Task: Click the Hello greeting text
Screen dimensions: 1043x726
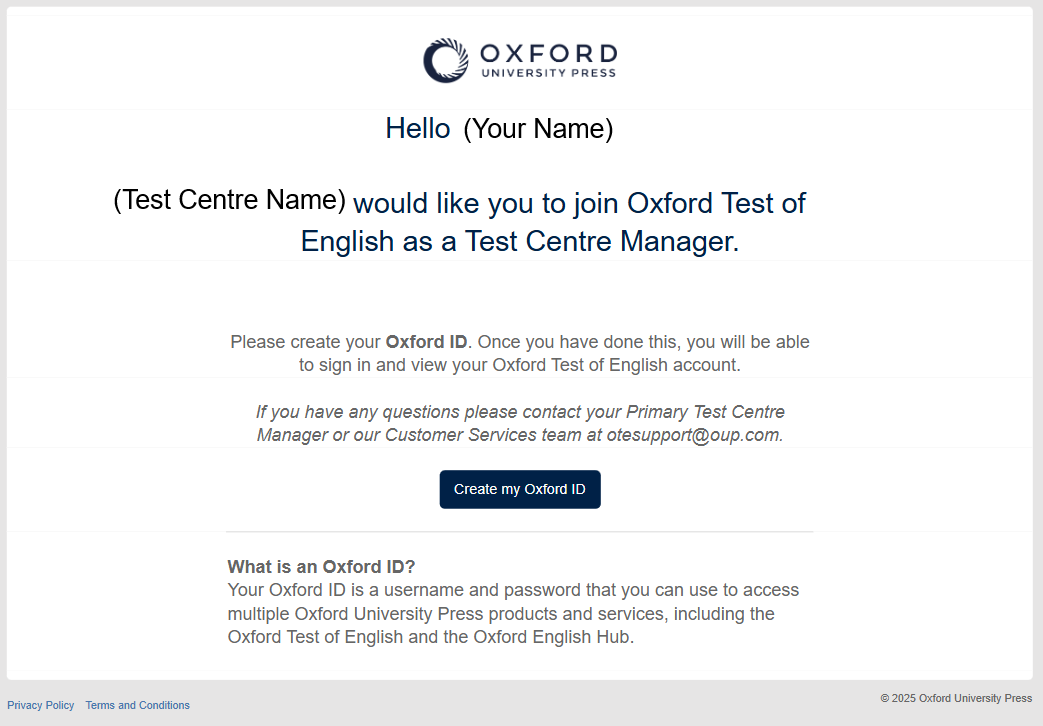Action: tap(418, 128)
